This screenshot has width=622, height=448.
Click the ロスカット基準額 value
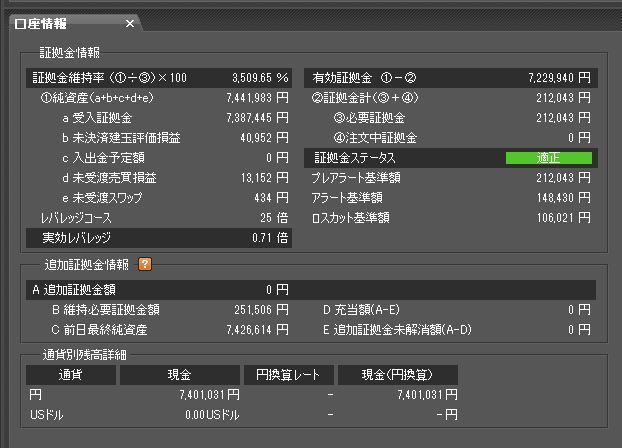pyautogui.click(x=558, y=217)
